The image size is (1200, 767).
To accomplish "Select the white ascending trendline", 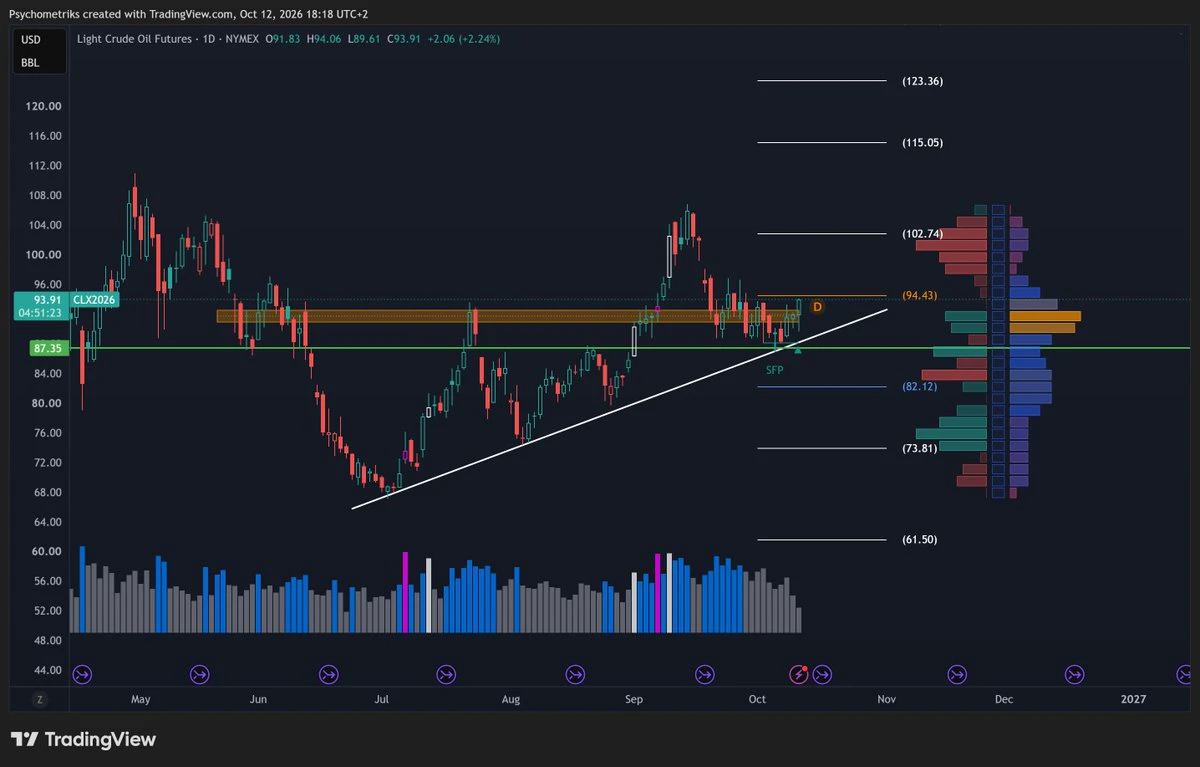I will tap(619, 409).
